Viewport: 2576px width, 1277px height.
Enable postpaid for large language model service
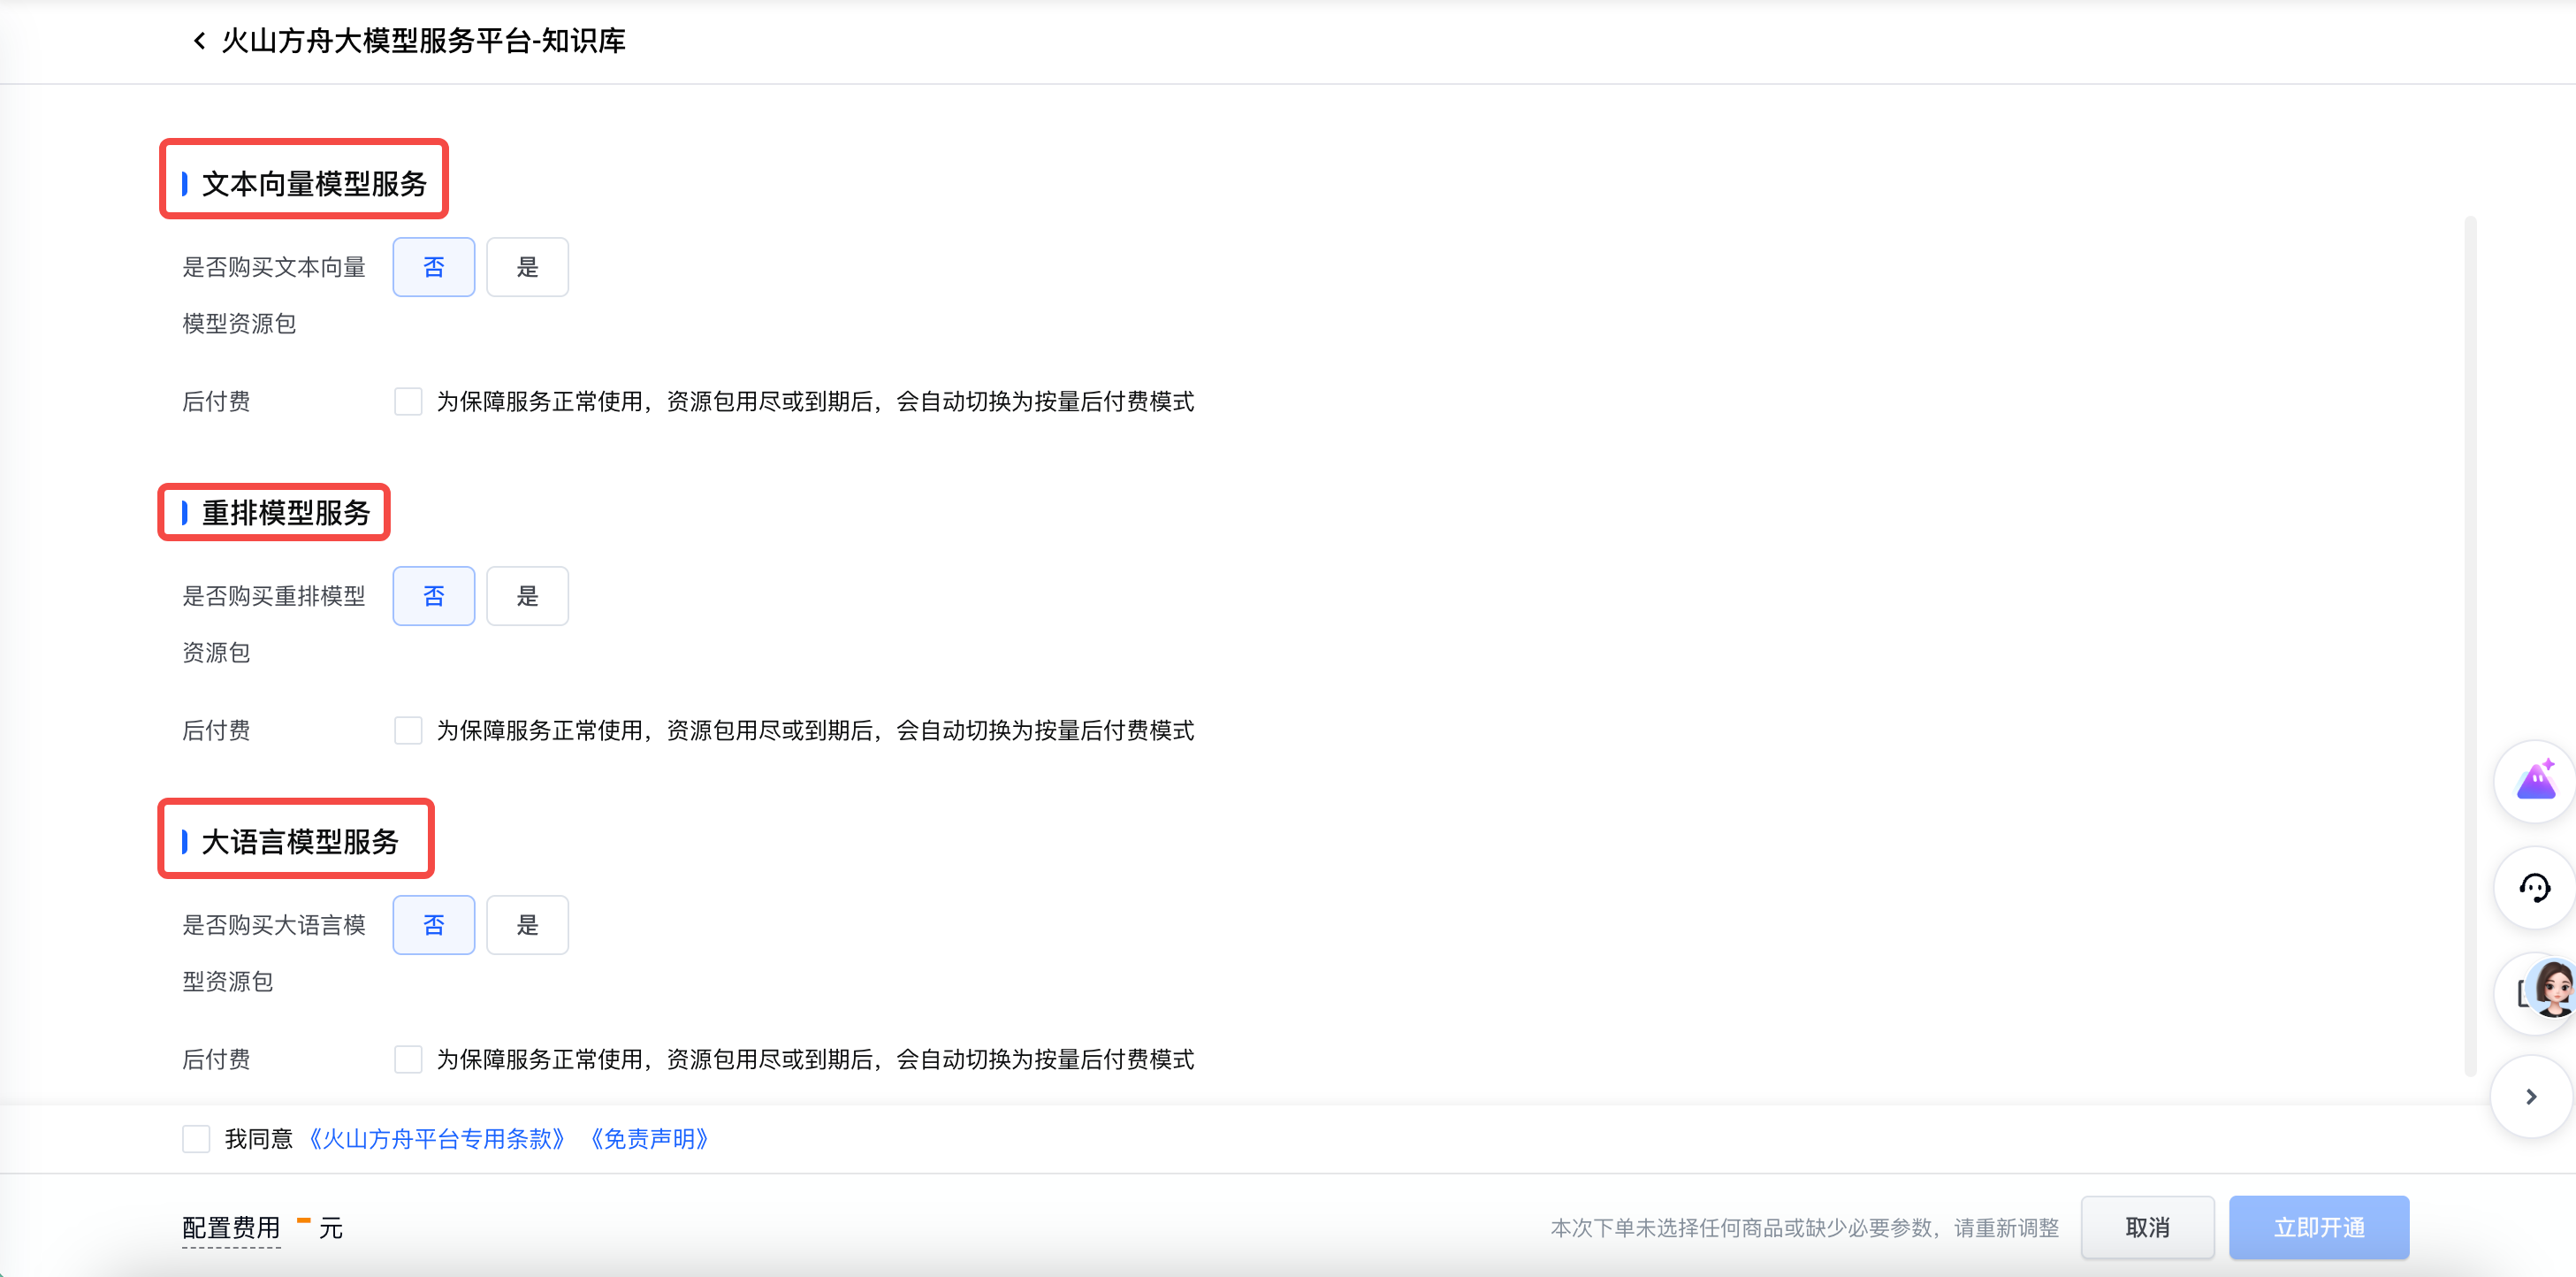(x=408, y=1060)
